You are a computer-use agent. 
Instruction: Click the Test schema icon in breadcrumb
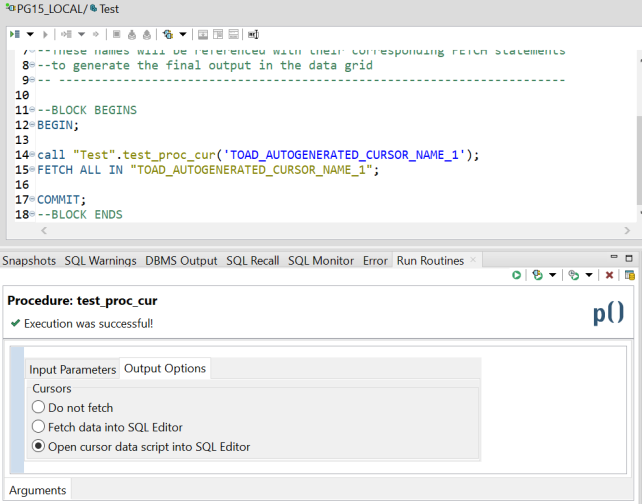coord(93,8)
